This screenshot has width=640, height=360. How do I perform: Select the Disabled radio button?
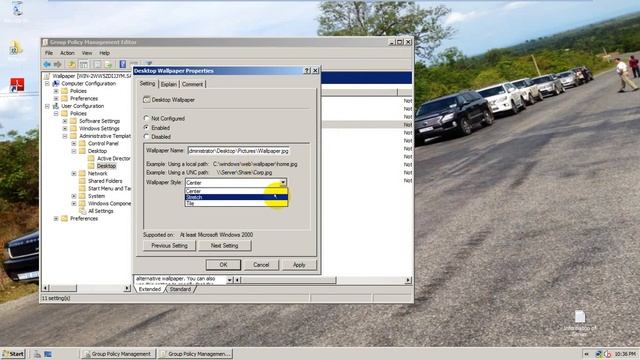click(x=147, y=136)
